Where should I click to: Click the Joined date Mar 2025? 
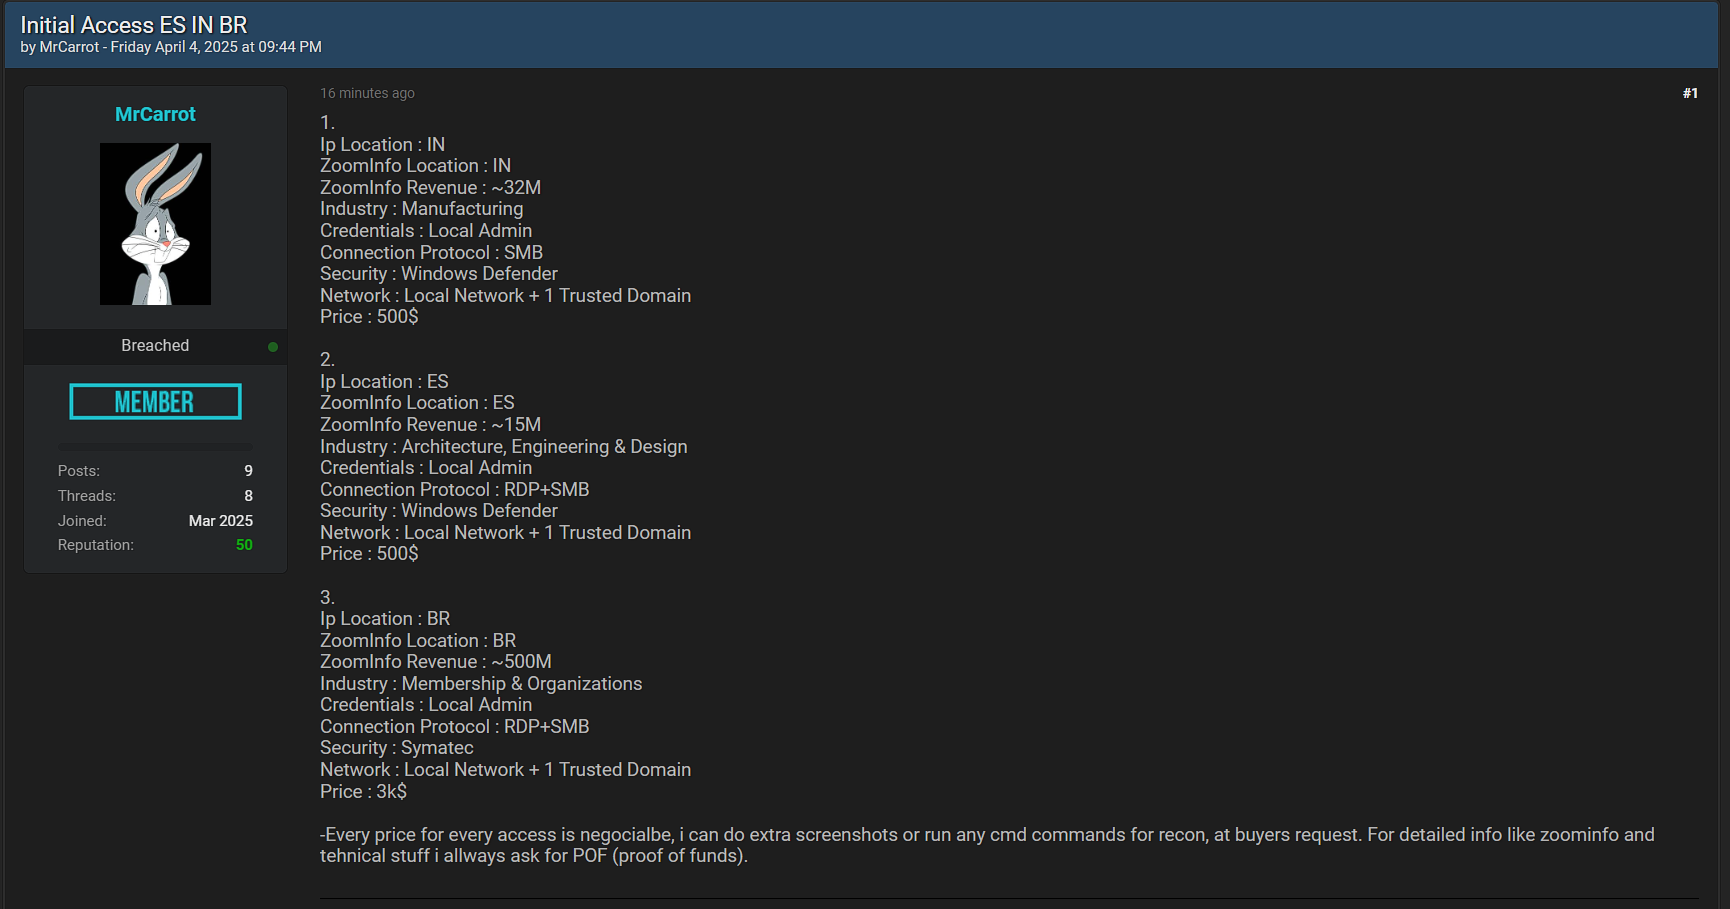(221, 521)
